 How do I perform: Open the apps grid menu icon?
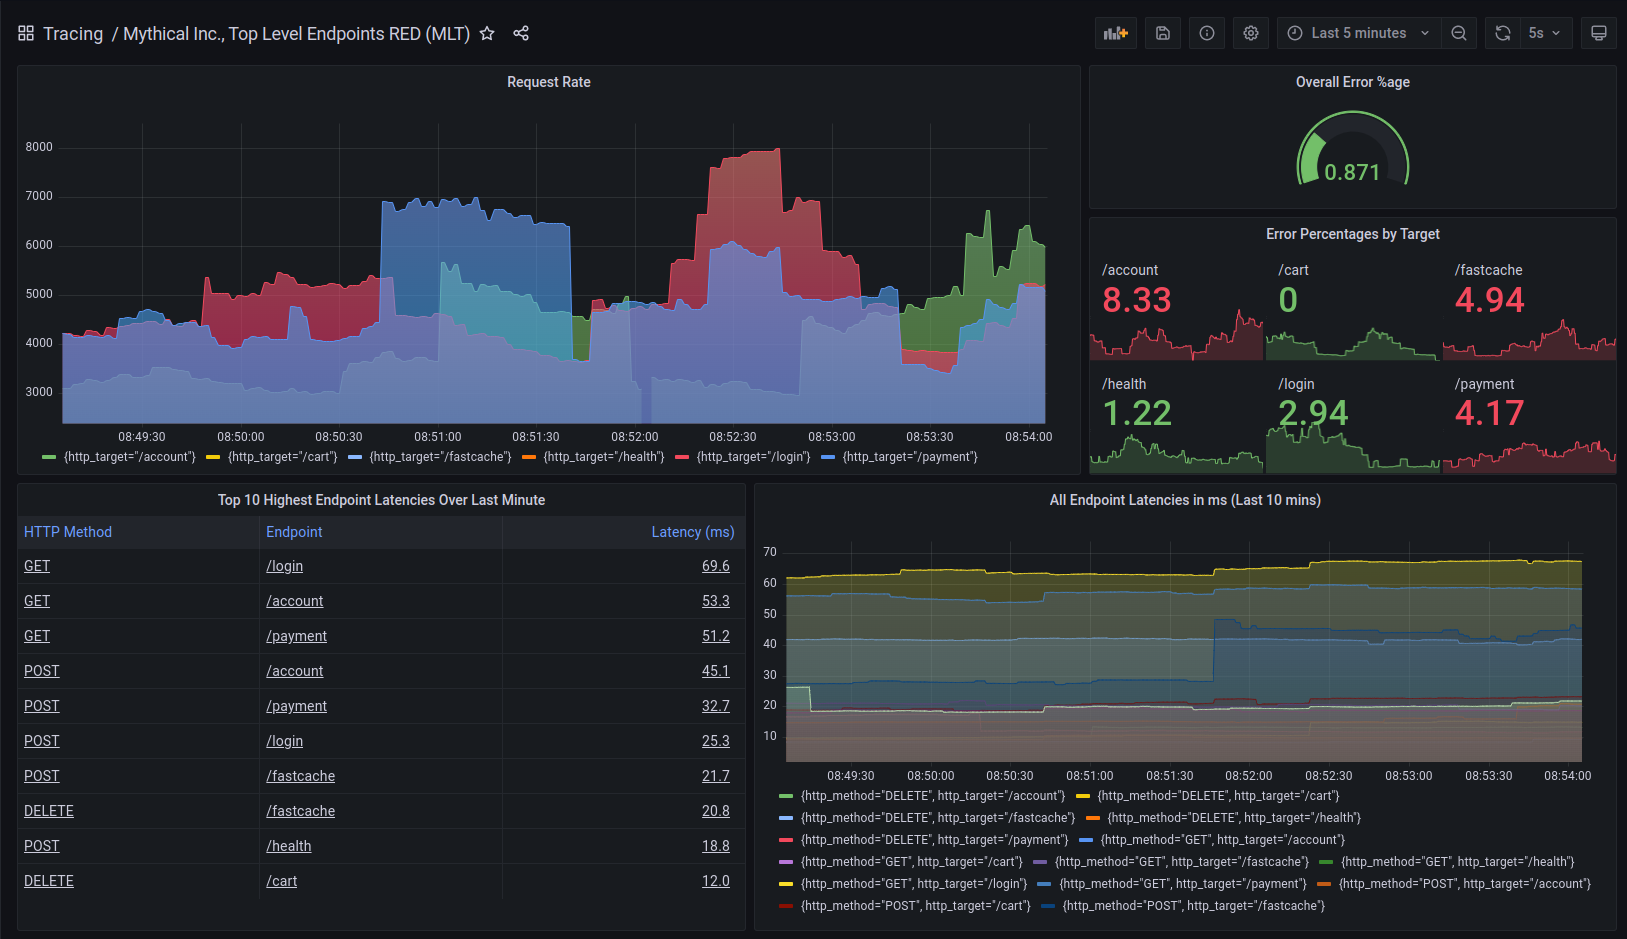pos(26,32)
